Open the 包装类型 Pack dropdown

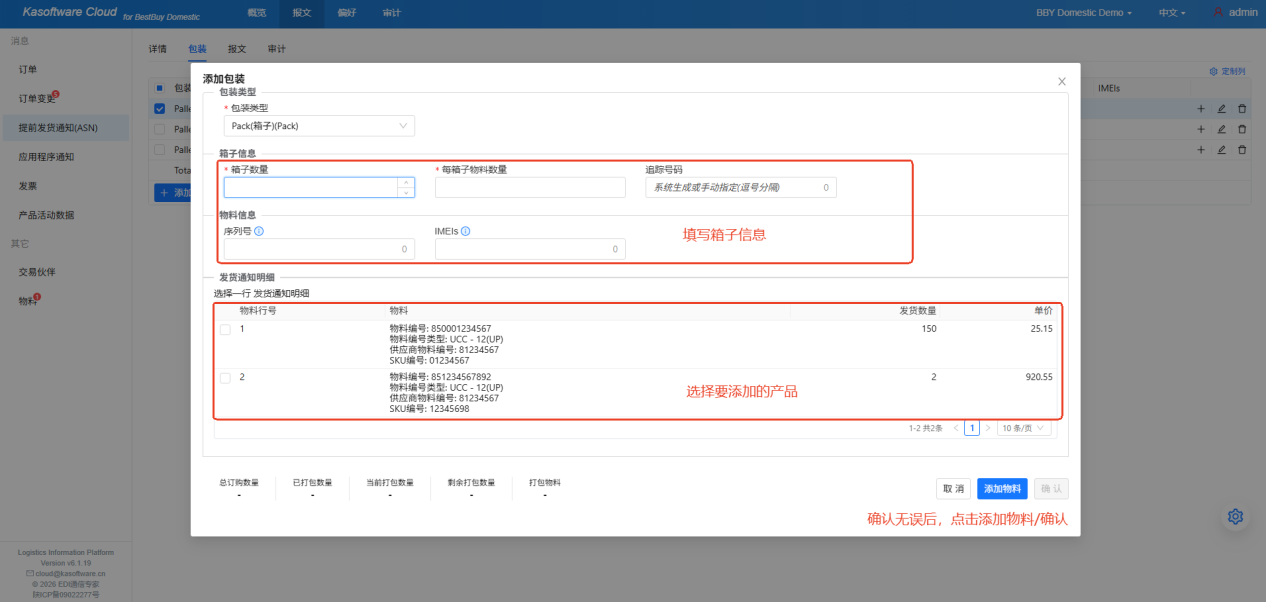pos(319,126)
